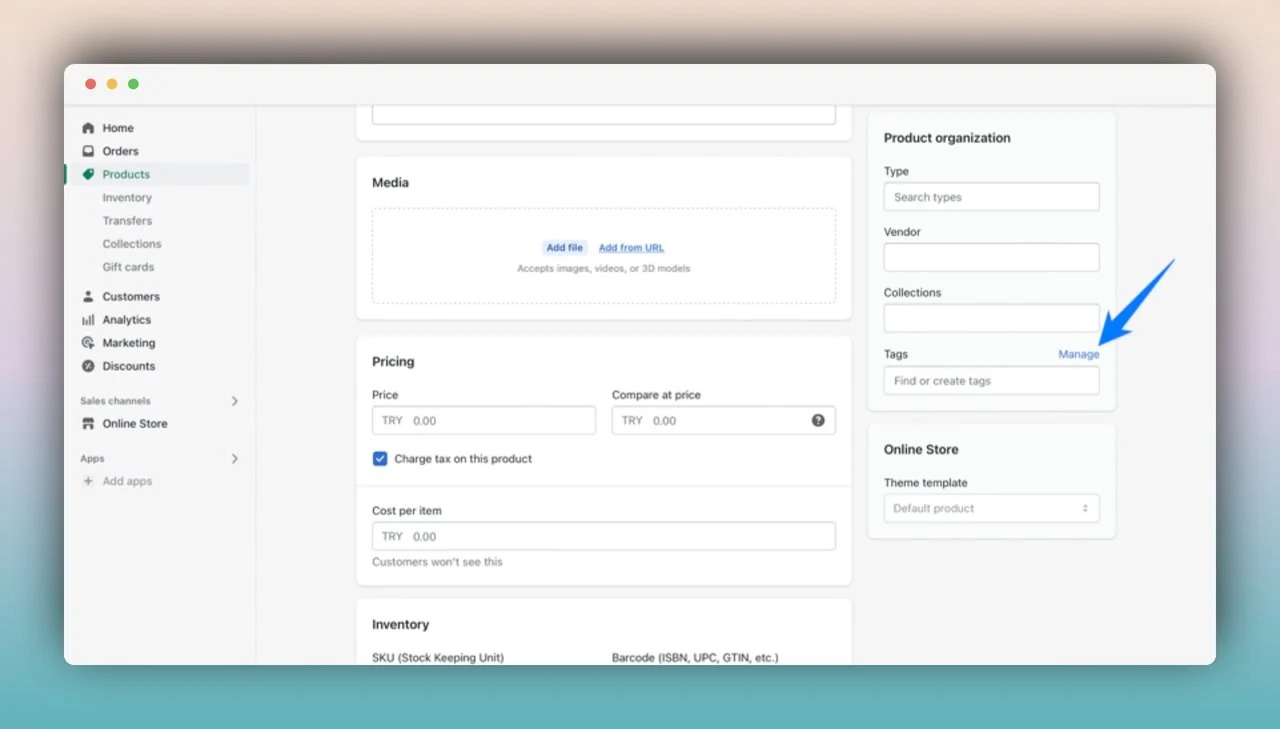The width and height of the screenshot is (1280, 729).
Task: Select Products in the sidebar
Action: (125, 173)
